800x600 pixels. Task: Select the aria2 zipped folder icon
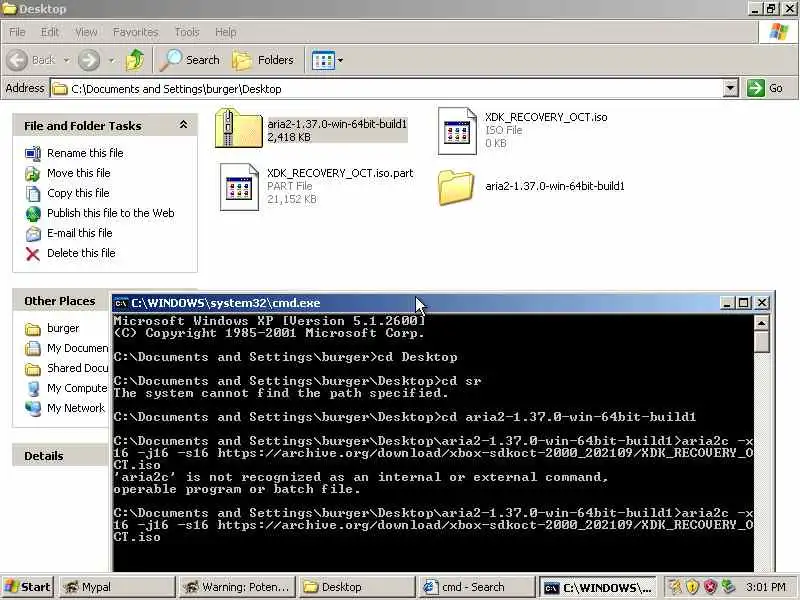coord(238,128)
